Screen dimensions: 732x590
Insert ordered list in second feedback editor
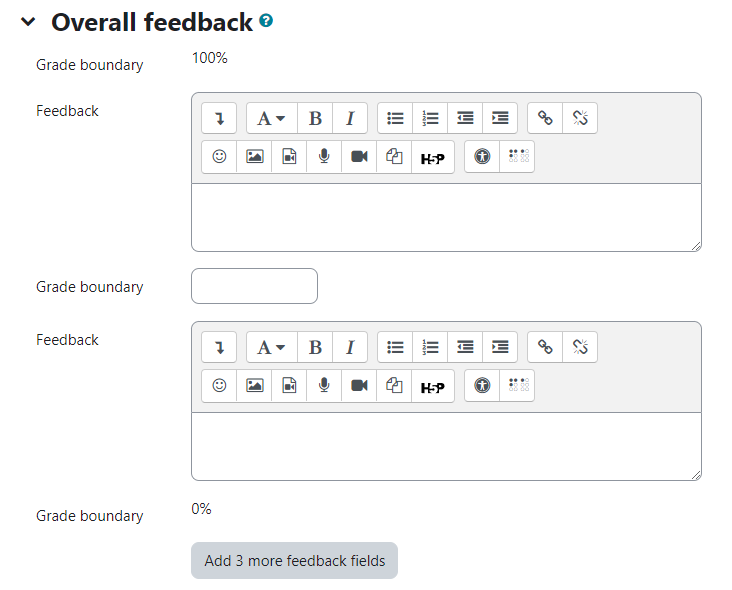[x=430, y=347]
